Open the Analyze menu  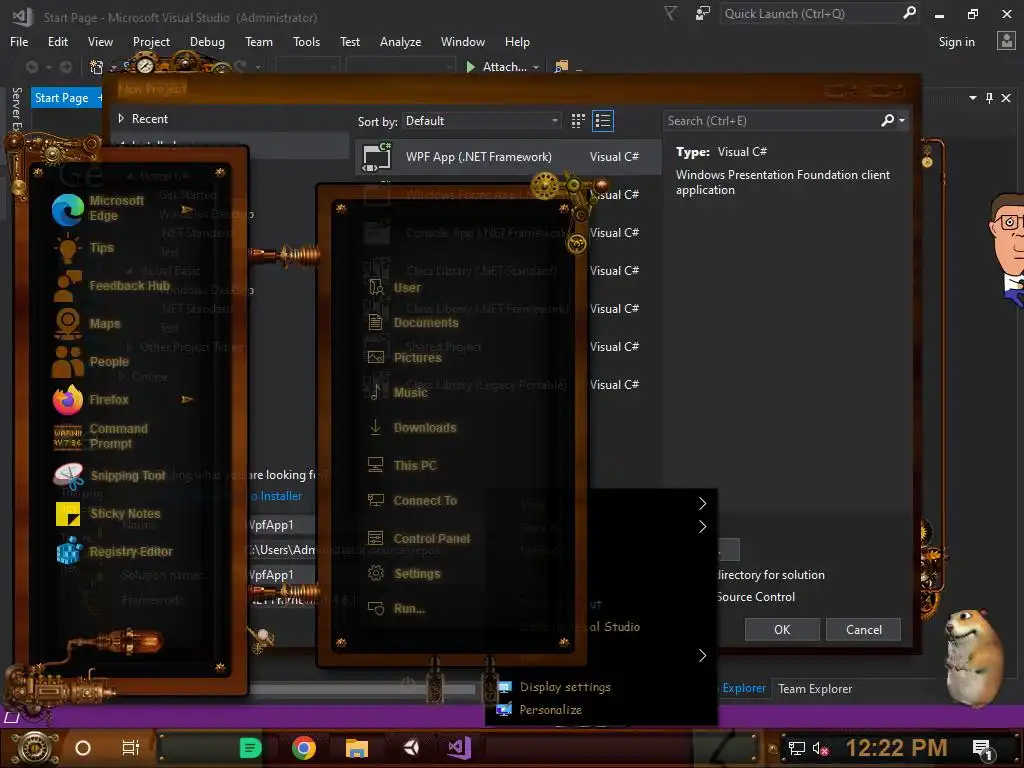(400, 42)
